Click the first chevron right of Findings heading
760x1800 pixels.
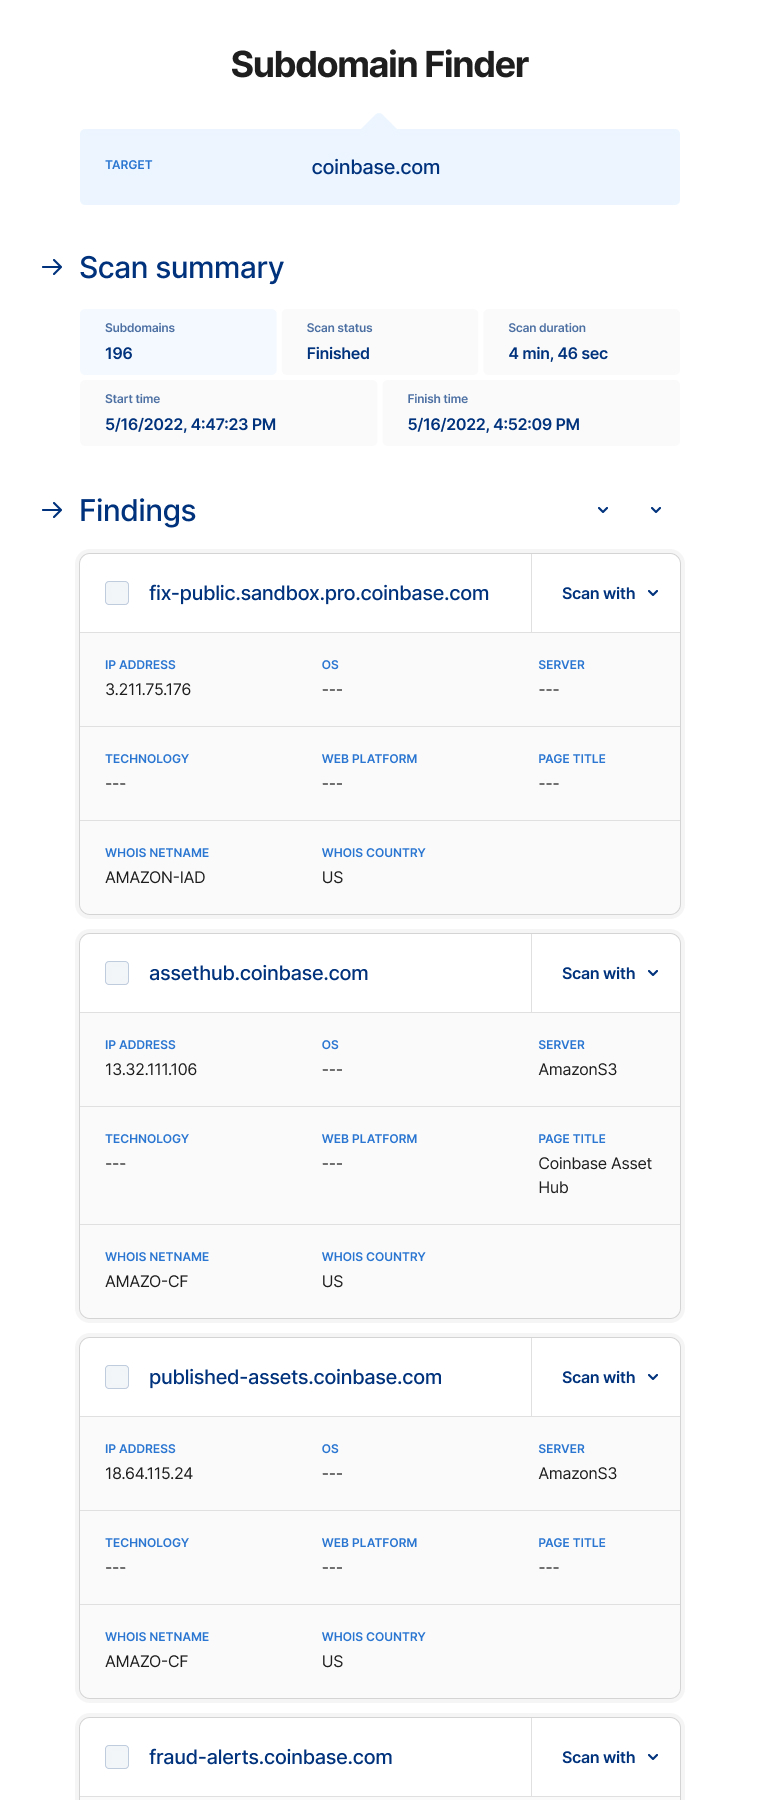point(603,510)
